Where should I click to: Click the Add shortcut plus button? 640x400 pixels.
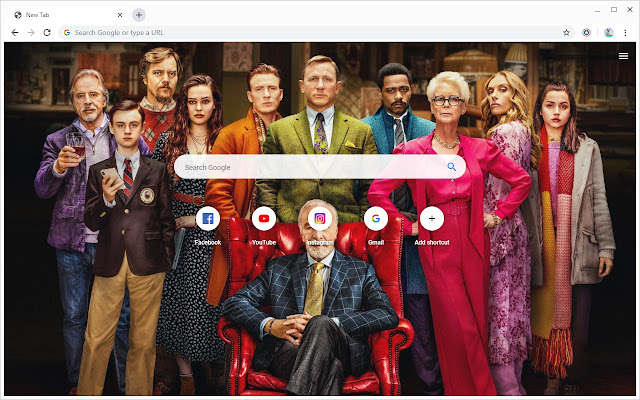pos(432,218)
